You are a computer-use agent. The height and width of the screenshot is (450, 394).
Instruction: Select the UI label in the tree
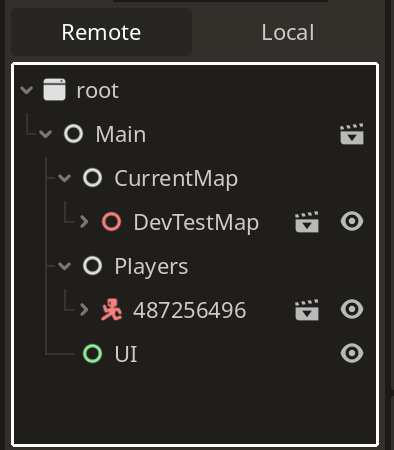(x=126, y=354)
